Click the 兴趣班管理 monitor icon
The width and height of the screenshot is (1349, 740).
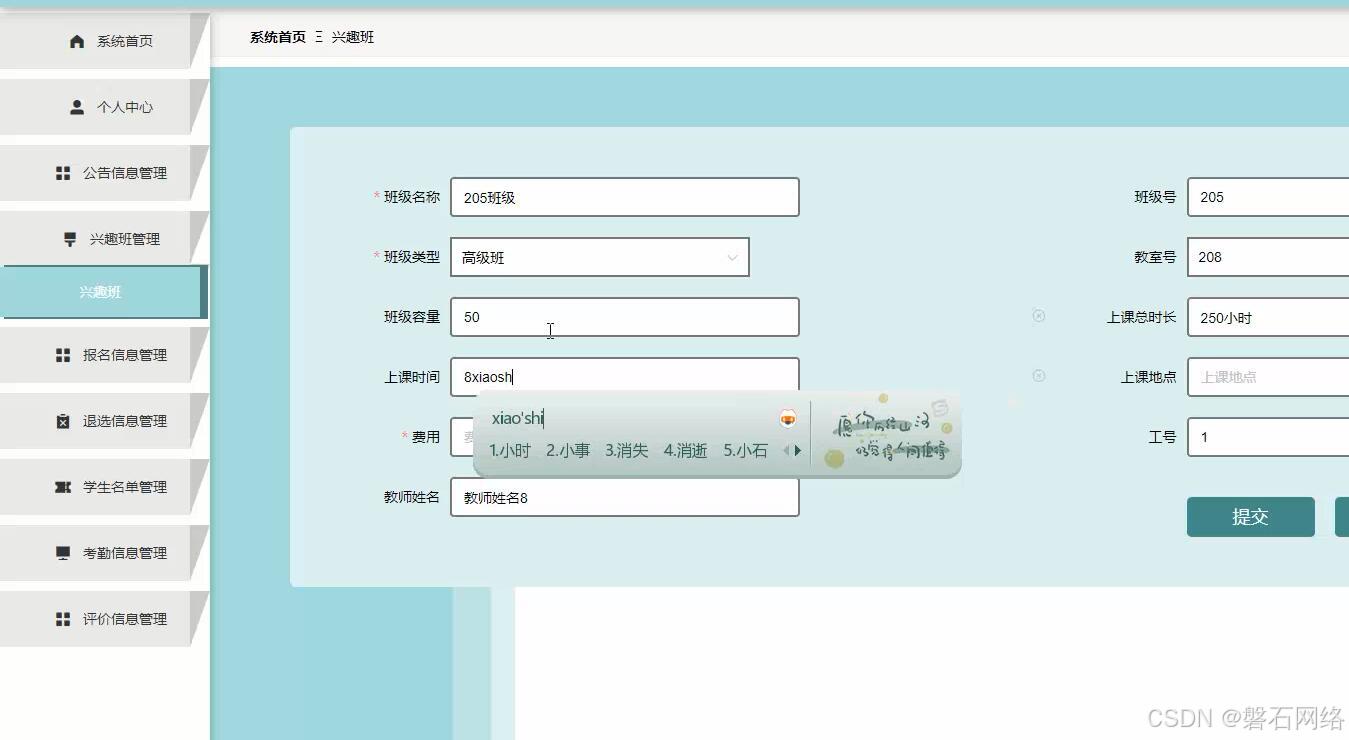tap(70, 238)
